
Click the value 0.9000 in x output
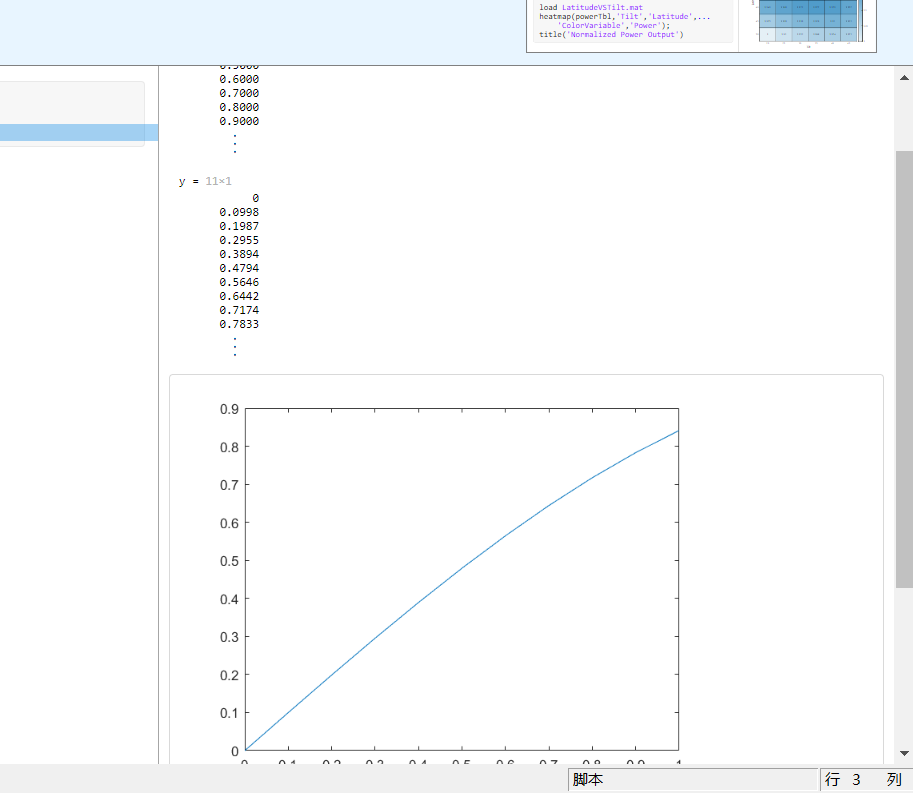point(239,121)
